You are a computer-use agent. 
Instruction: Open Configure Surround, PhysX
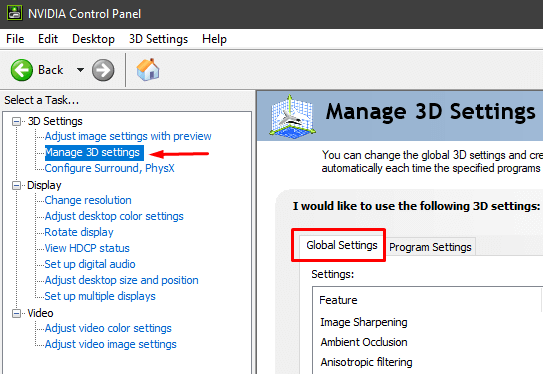pos(109,168)
